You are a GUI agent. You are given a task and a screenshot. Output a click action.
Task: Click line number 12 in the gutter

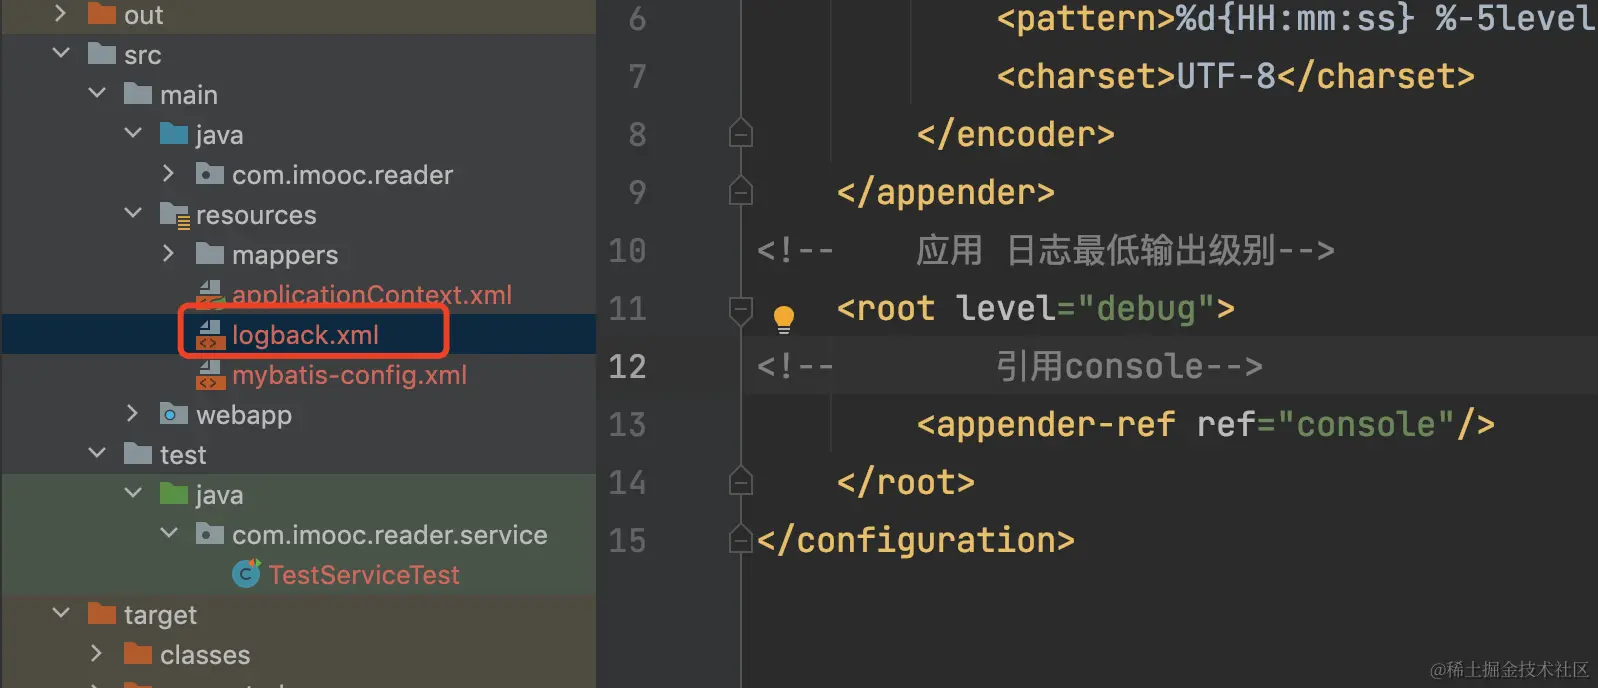(627, 367)
